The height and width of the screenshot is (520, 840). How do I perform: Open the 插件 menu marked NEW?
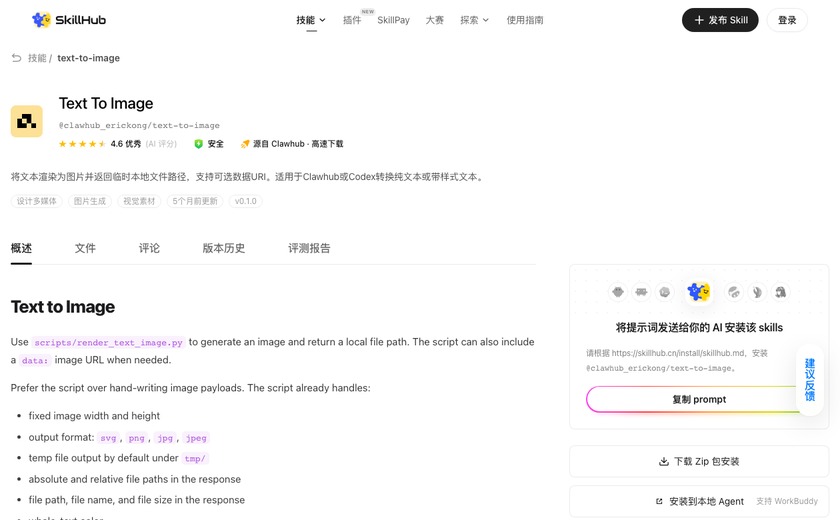[352, 20]
